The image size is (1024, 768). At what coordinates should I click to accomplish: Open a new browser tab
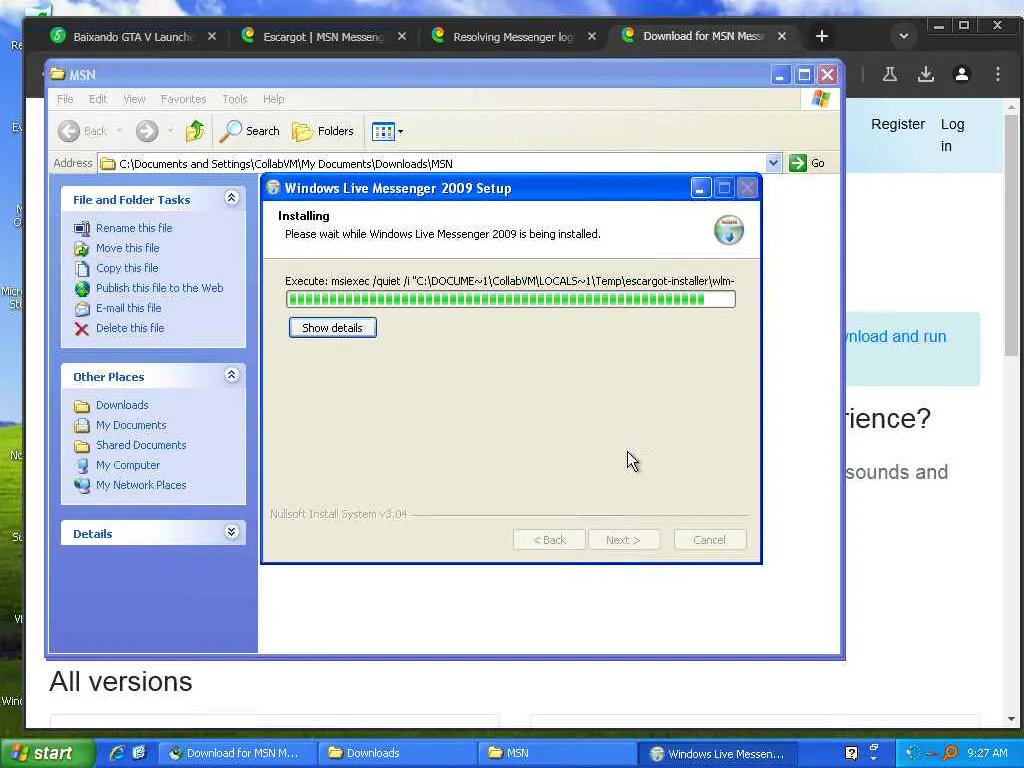tap(822, 37)
